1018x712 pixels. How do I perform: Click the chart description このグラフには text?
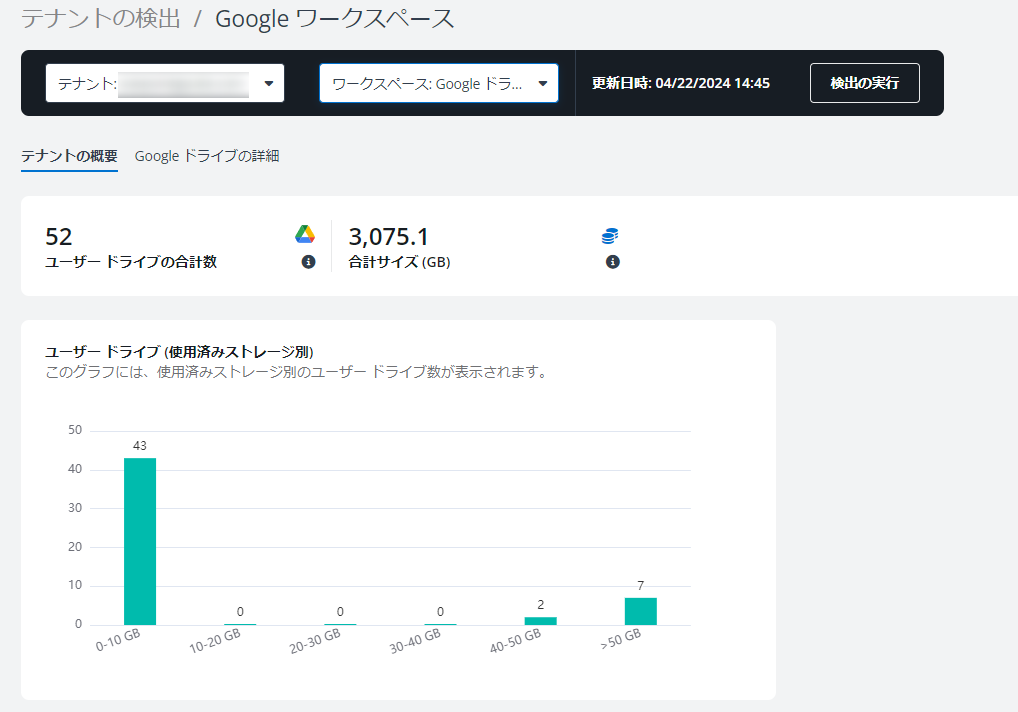(x=298, y=372)
